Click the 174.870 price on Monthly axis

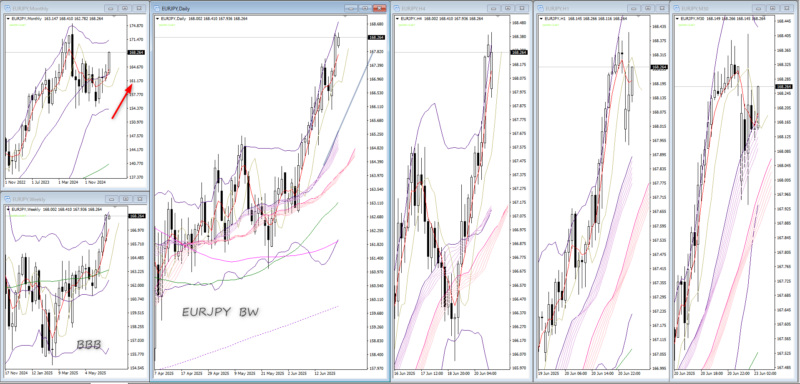coord(137,25)
